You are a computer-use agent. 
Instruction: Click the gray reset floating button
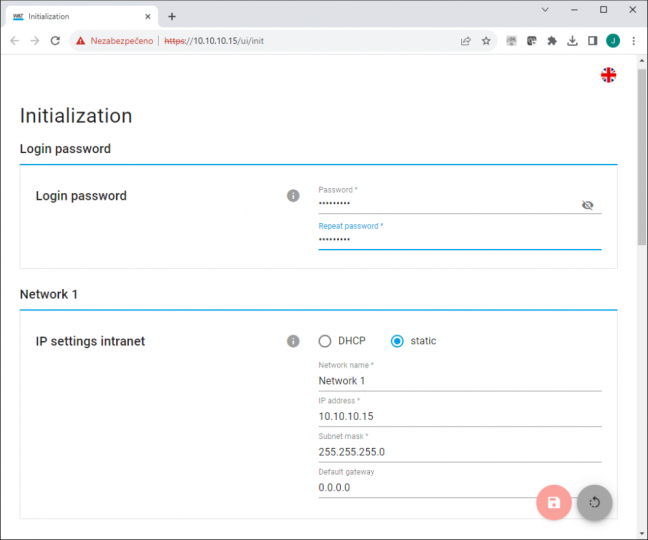coord(594,502)
